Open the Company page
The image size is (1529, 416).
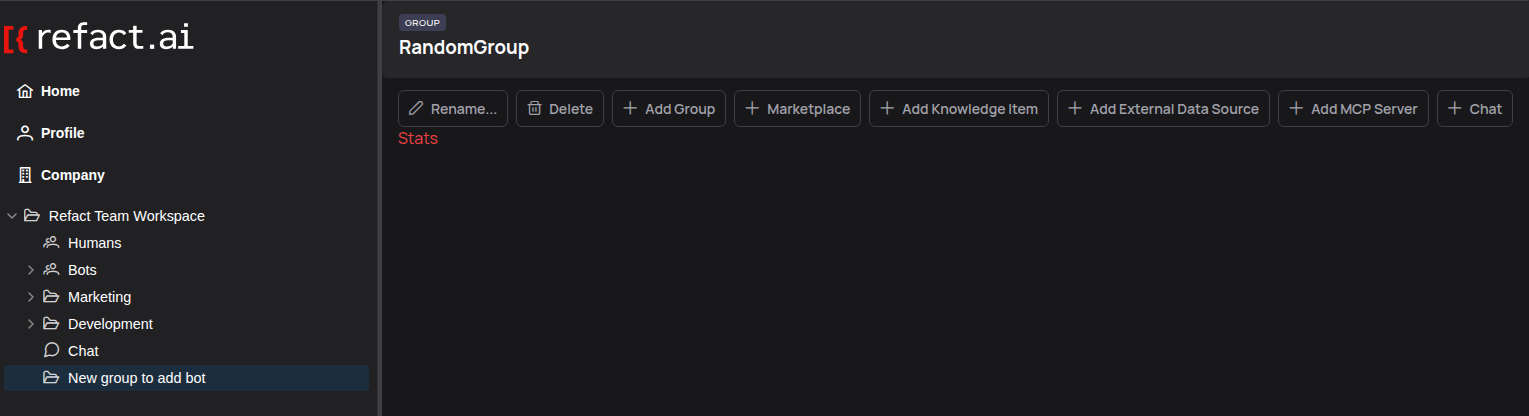coord(73,175)
